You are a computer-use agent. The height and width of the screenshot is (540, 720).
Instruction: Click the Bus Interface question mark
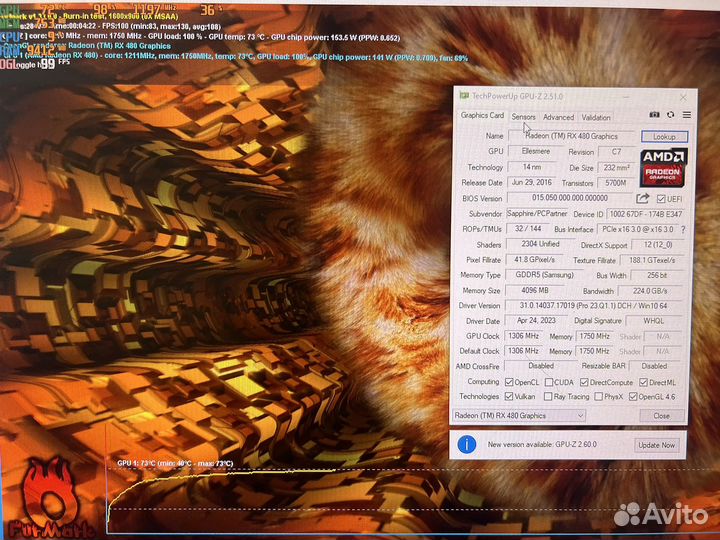684,229
